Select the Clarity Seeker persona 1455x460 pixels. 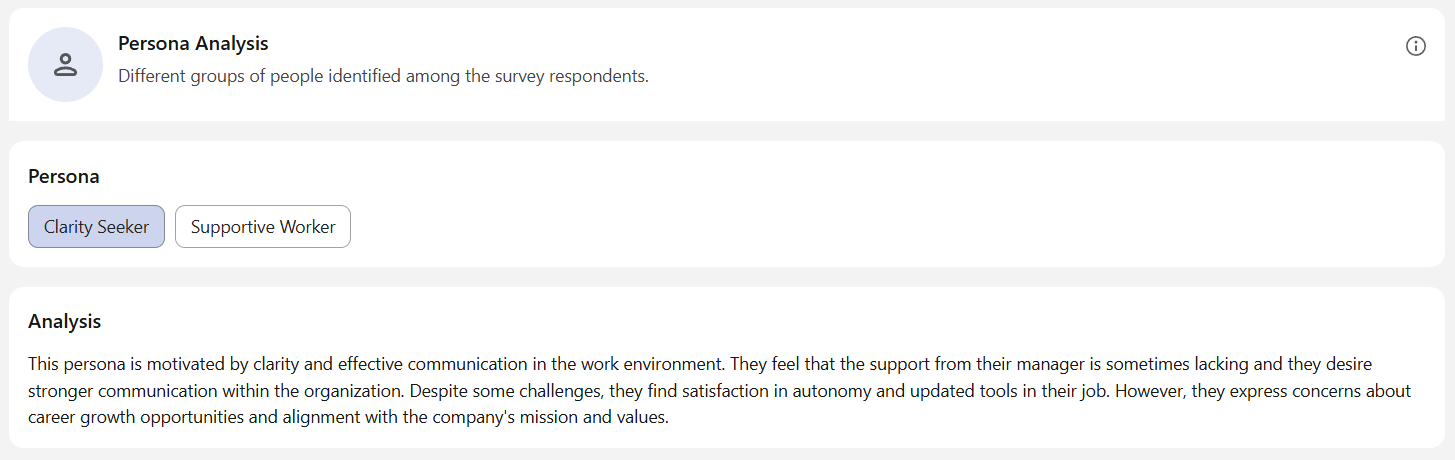96,227
